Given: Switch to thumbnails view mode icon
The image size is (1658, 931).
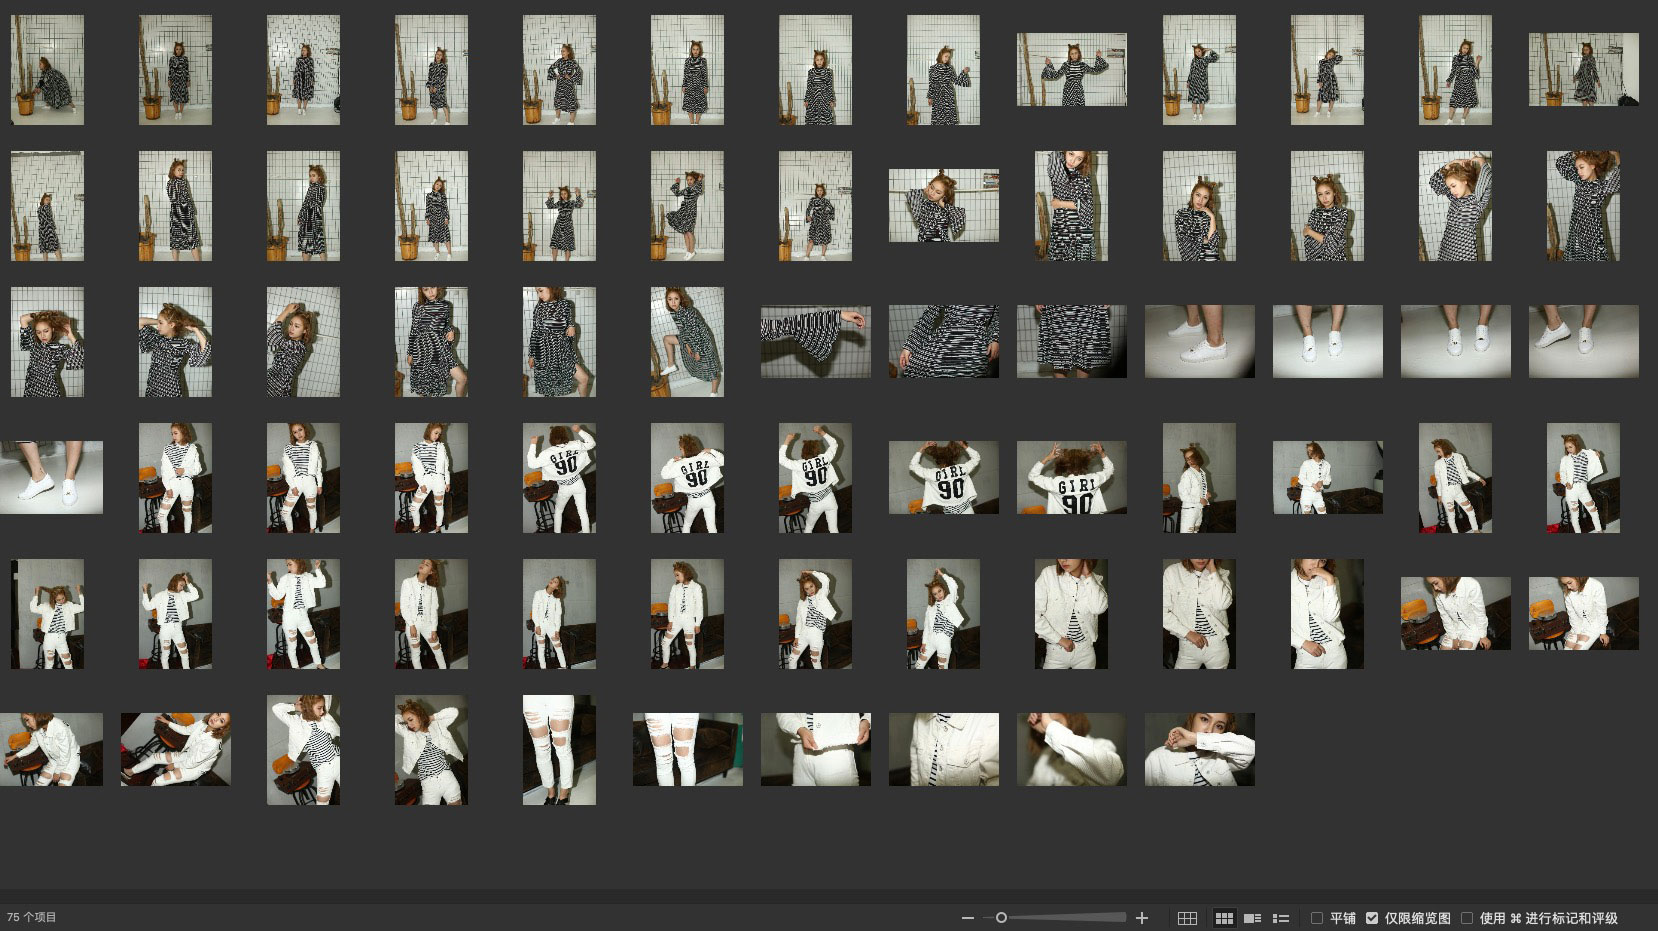Looking at the screenshot, I should 1224,918.
